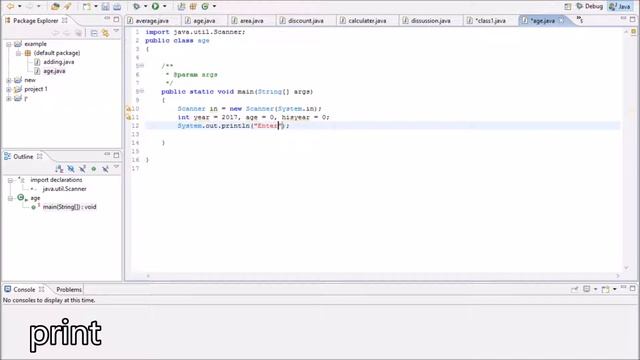Open the Debug launch dropdown arrow
This screenshot has width=640, height=360.
[145, 7]
